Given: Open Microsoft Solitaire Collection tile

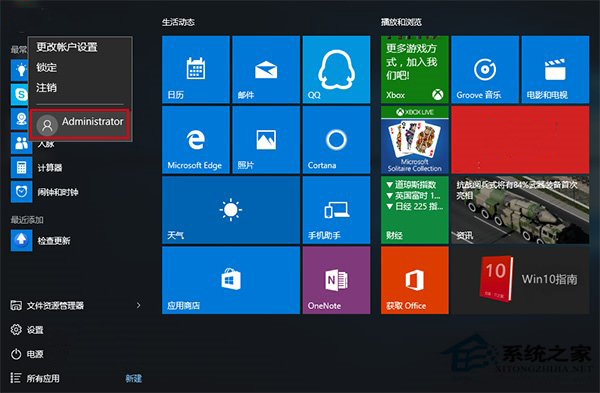Looking at the screenshot, I should 414,140.
